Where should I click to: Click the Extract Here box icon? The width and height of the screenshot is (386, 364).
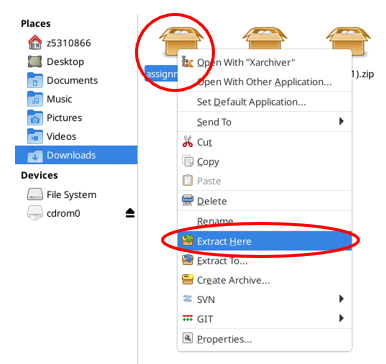[187, 240]
